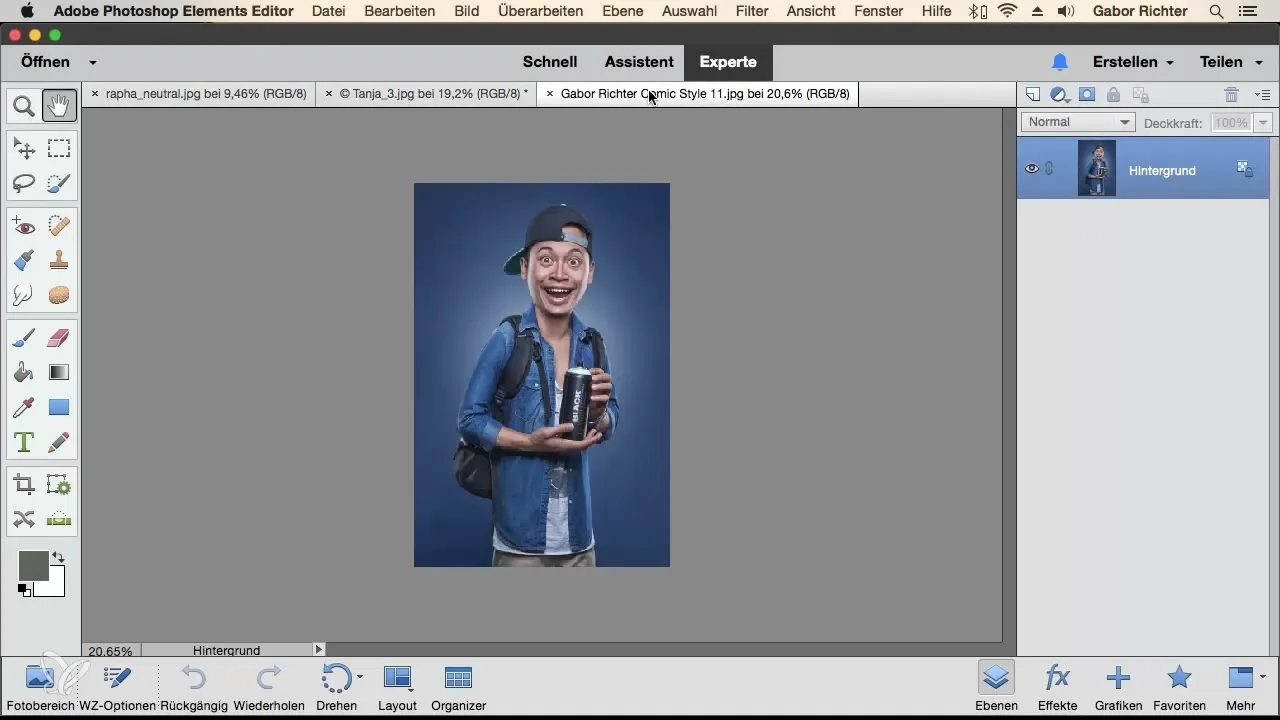Click Wiederholen redo button

pyautogui.click(x=269, y=686)
